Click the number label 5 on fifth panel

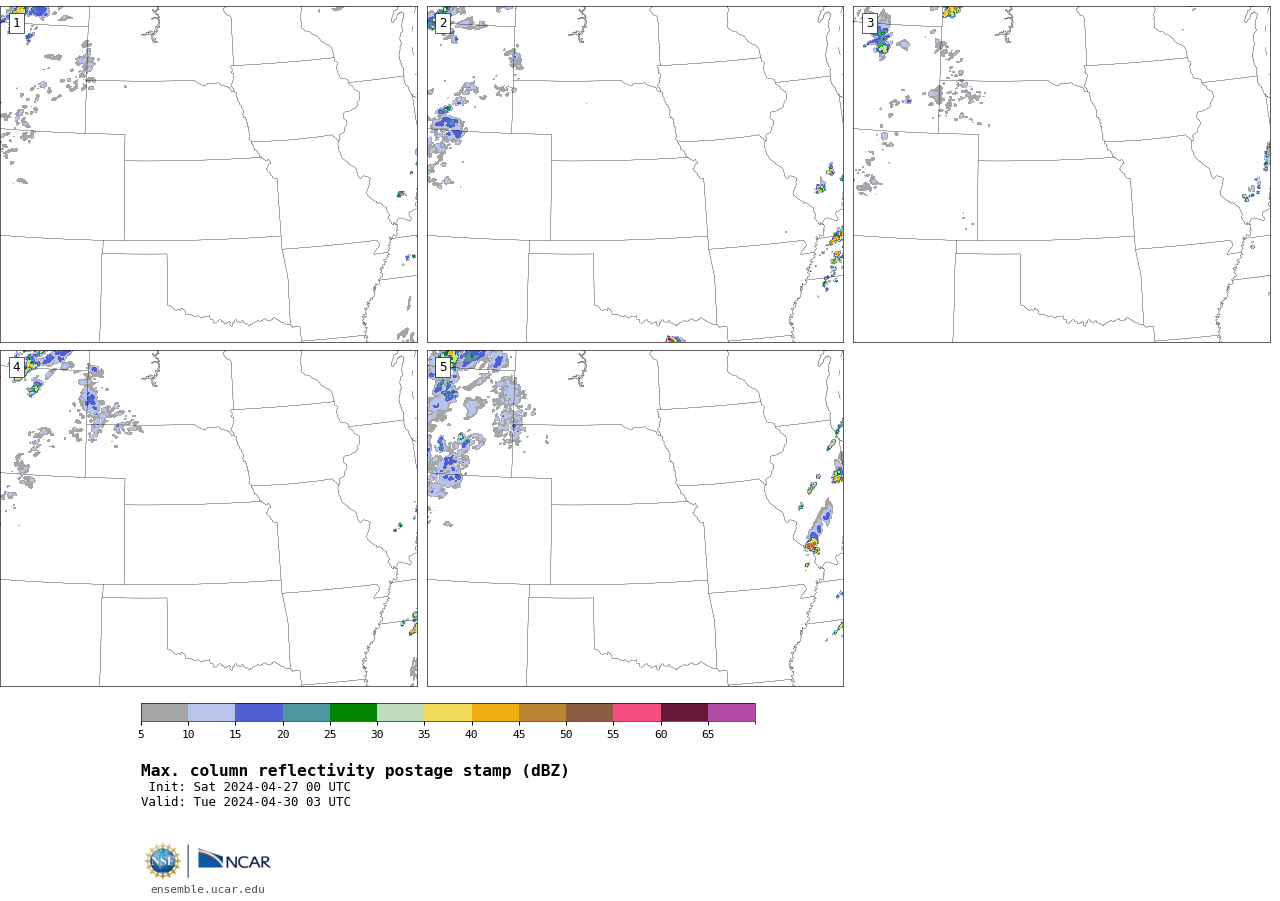[443, 367]
